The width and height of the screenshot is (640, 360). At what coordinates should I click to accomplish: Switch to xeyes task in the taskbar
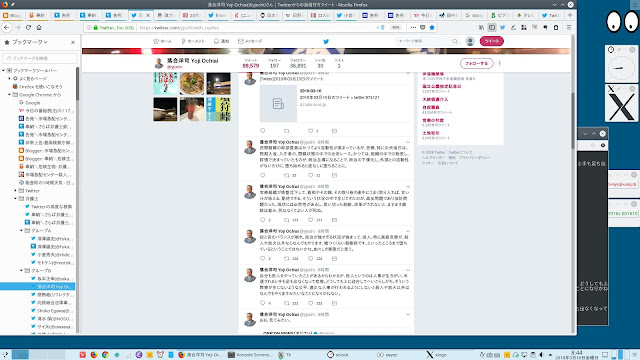tap(387, 355)
